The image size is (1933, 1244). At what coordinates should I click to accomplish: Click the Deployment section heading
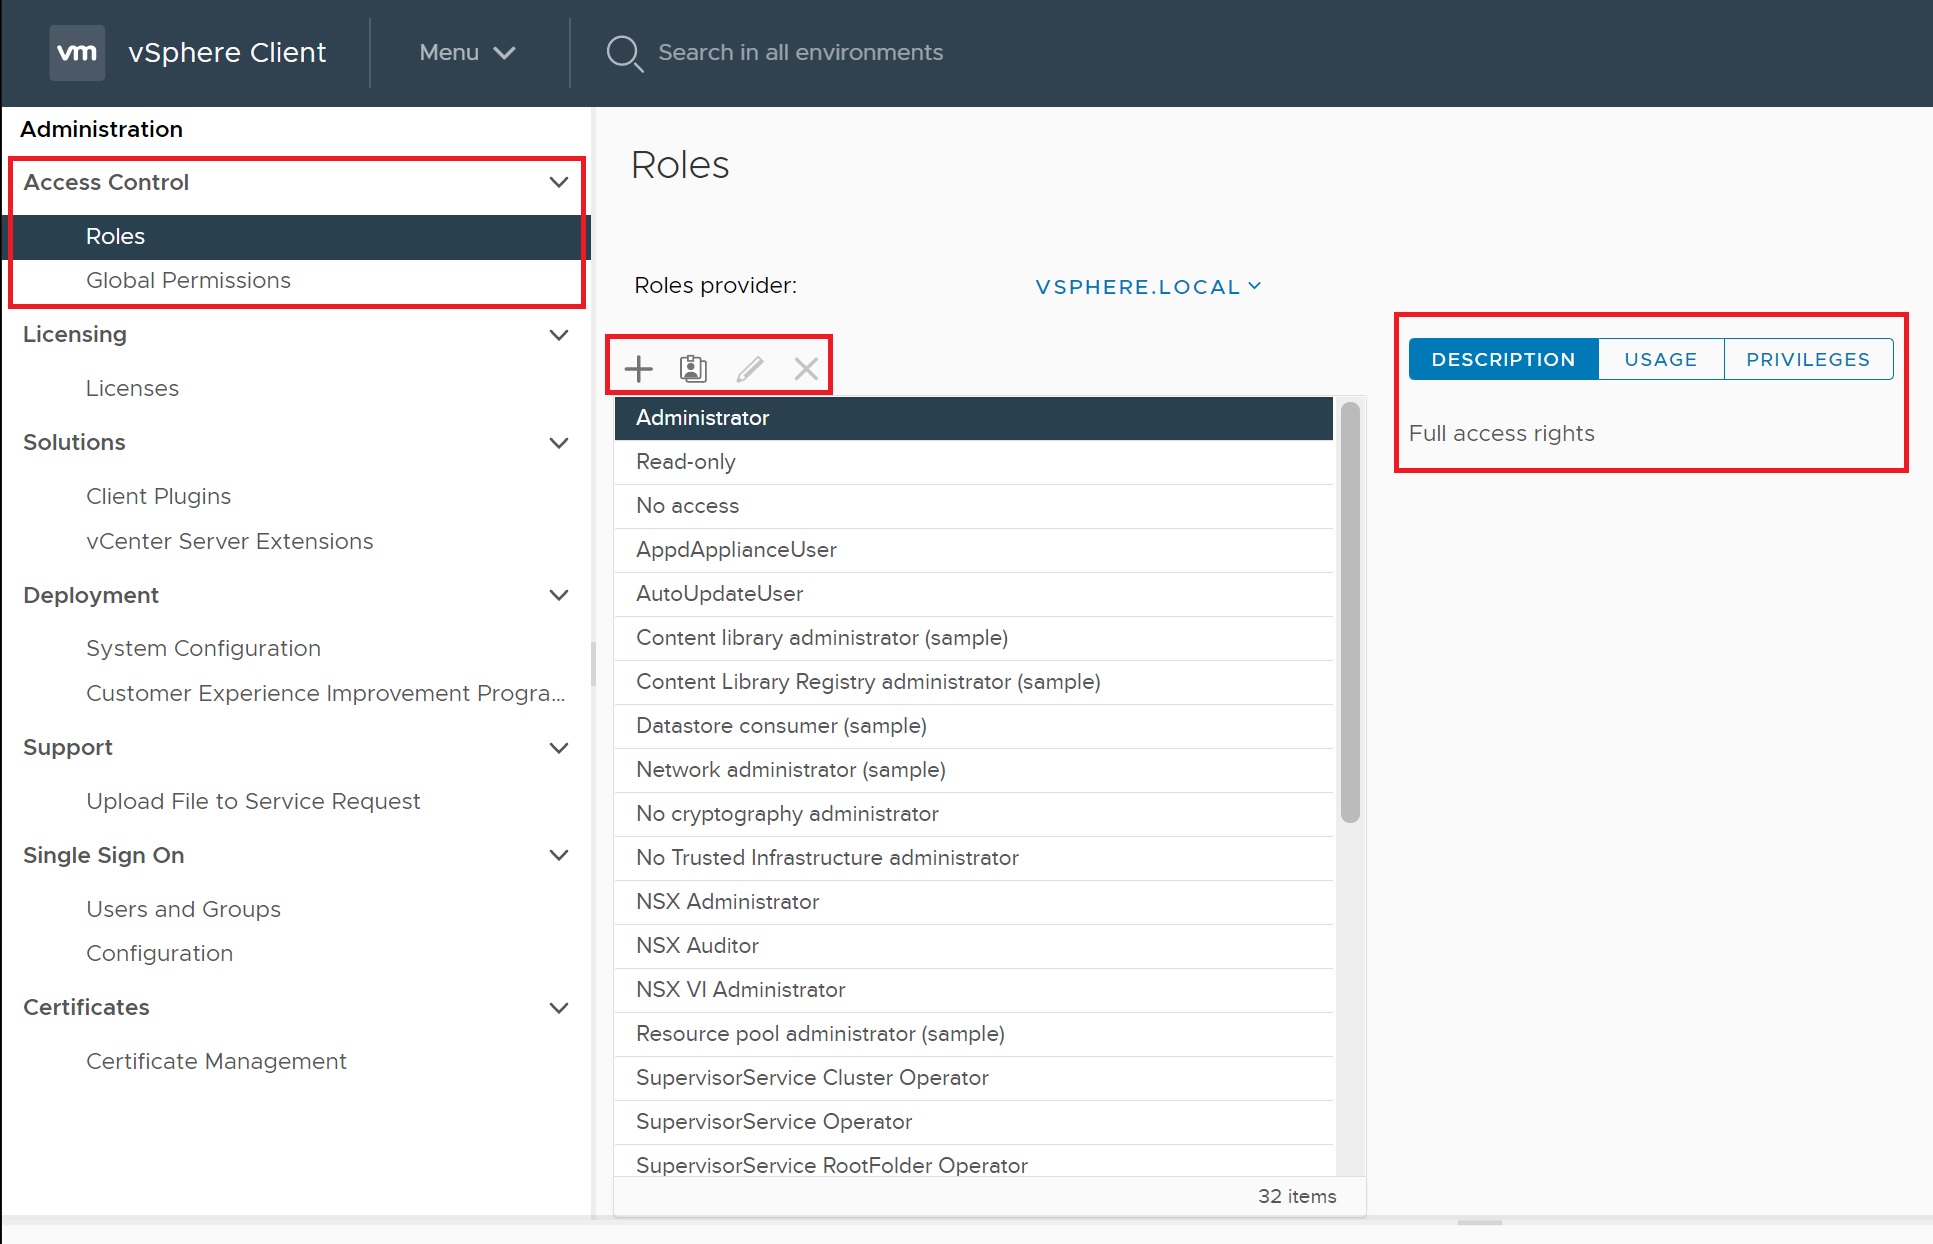91,595
